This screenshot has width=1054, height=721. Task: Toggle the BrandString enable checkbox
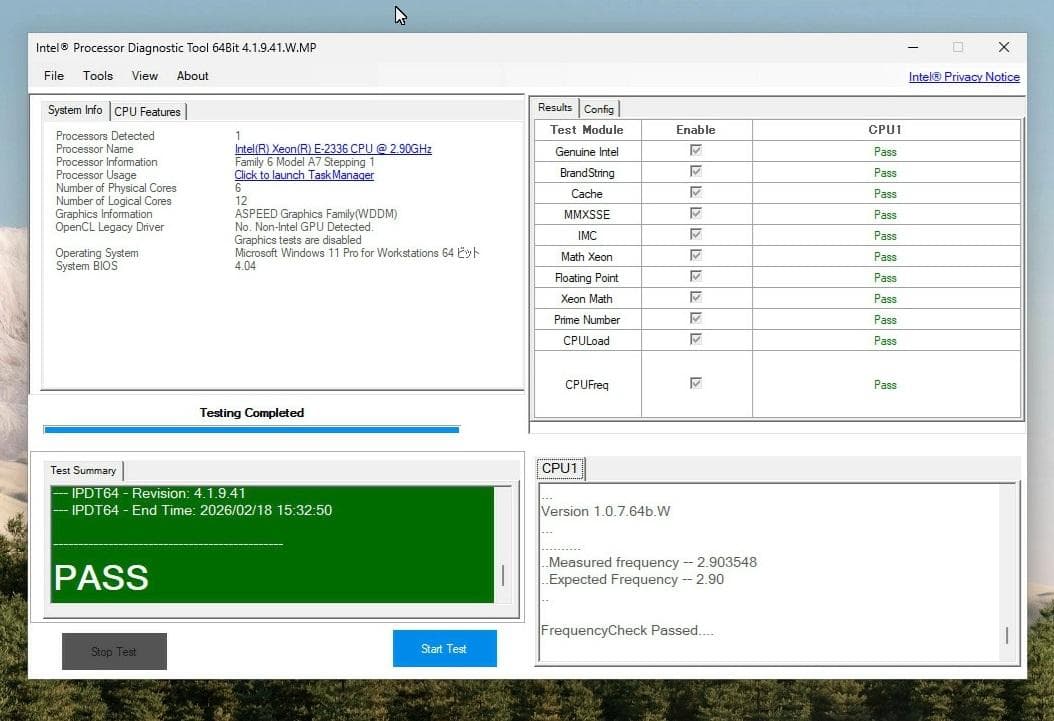pyautogui.click(x=696, y=171)
